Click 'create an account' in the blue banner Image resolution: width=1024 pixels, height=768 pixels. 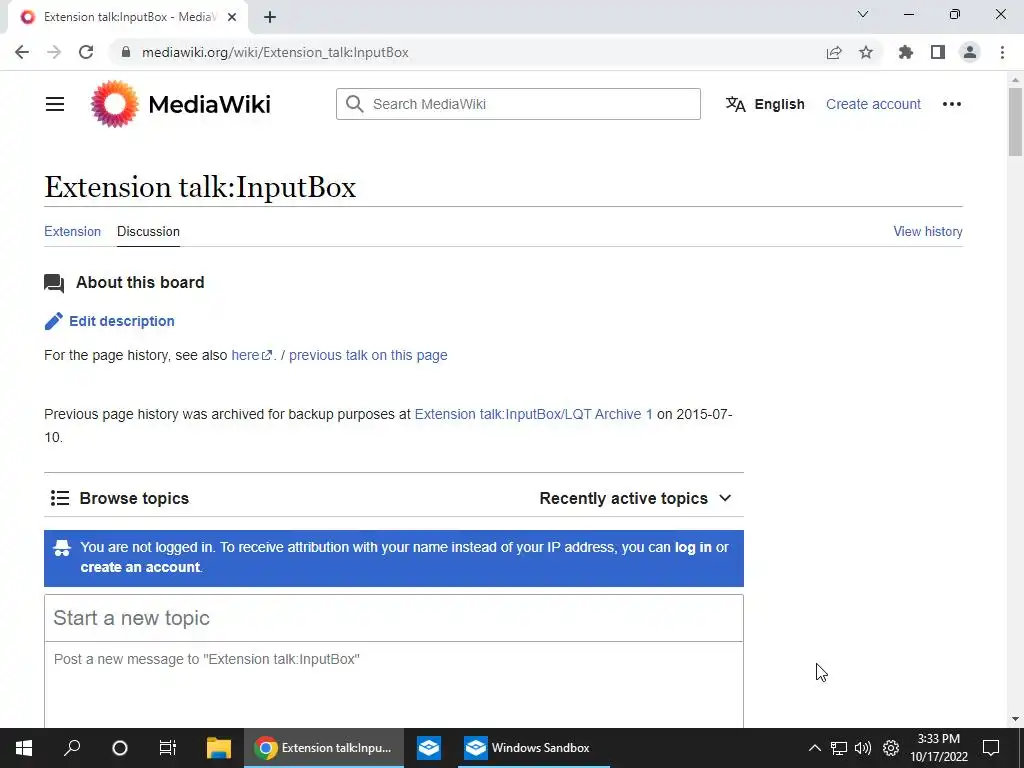click(140, 567)
